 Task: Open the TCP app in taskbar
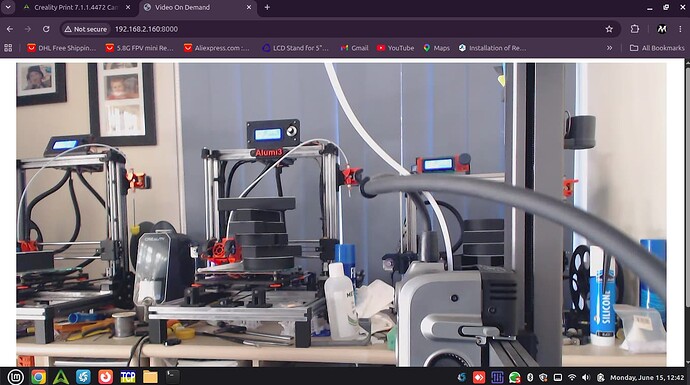[x=128, y=377]
